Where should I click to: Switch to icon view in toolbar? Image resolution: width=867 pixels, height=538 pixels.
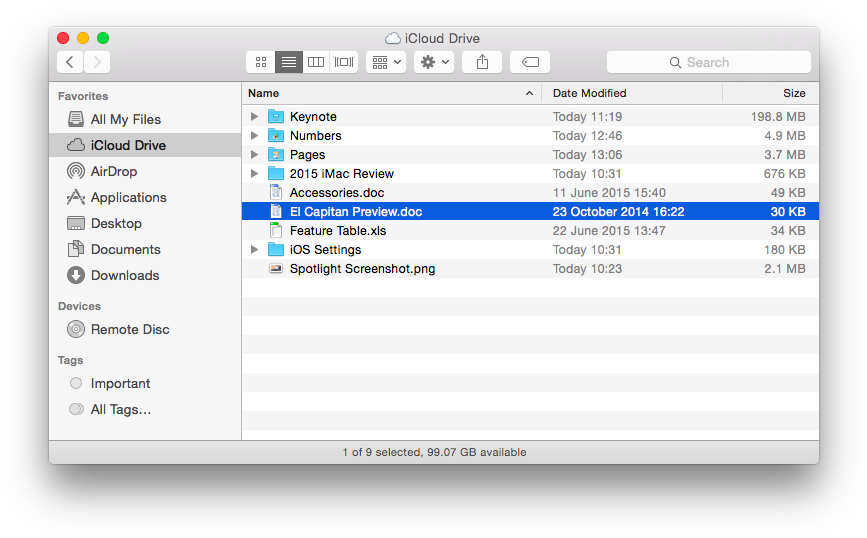[x=261, y=62]
